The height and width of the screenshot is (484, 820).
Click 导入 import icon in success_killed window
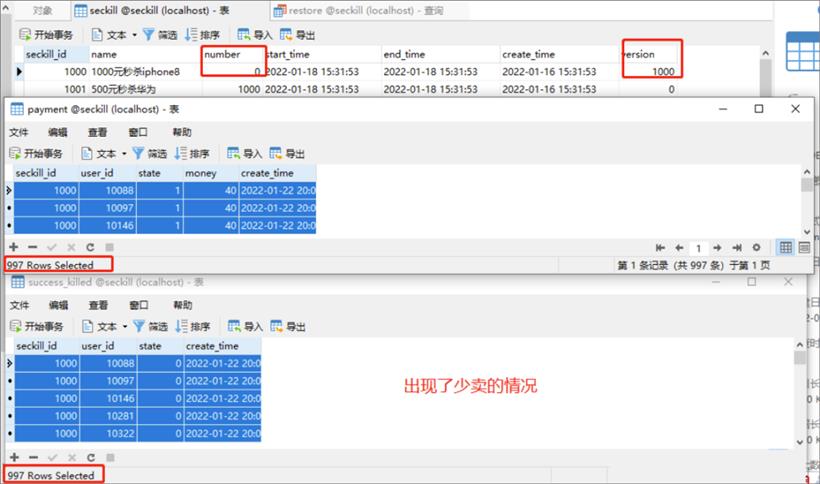(245, 327)
